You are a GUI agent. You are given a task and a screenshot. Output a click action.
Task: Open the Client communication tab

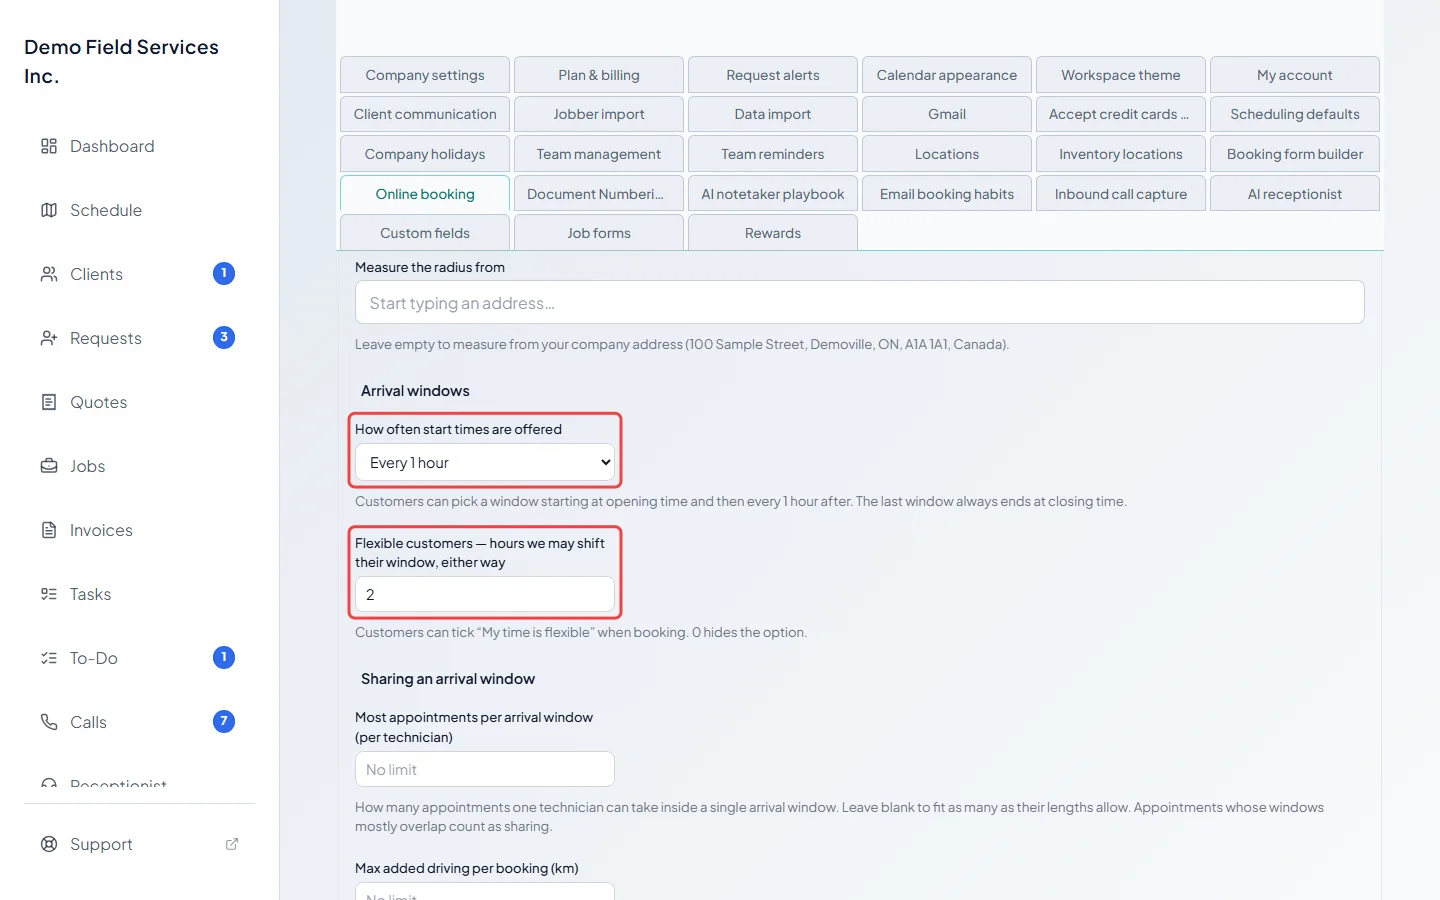425,114
